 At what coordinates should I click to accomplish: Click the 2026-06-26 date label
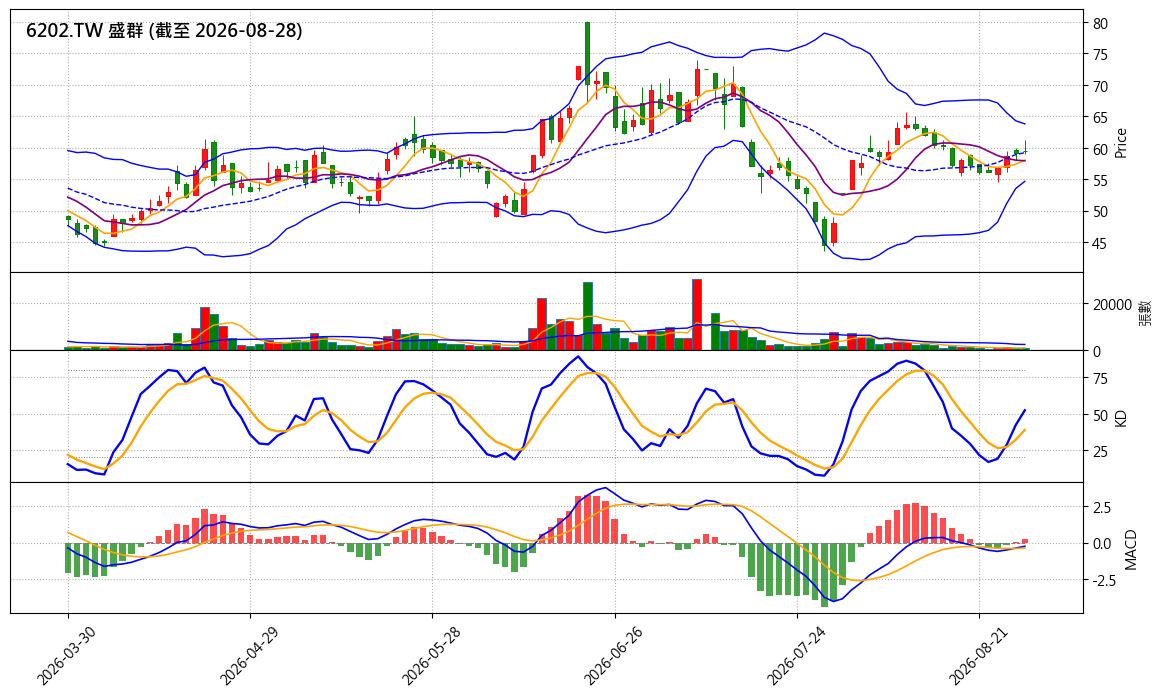pos(612,656)
